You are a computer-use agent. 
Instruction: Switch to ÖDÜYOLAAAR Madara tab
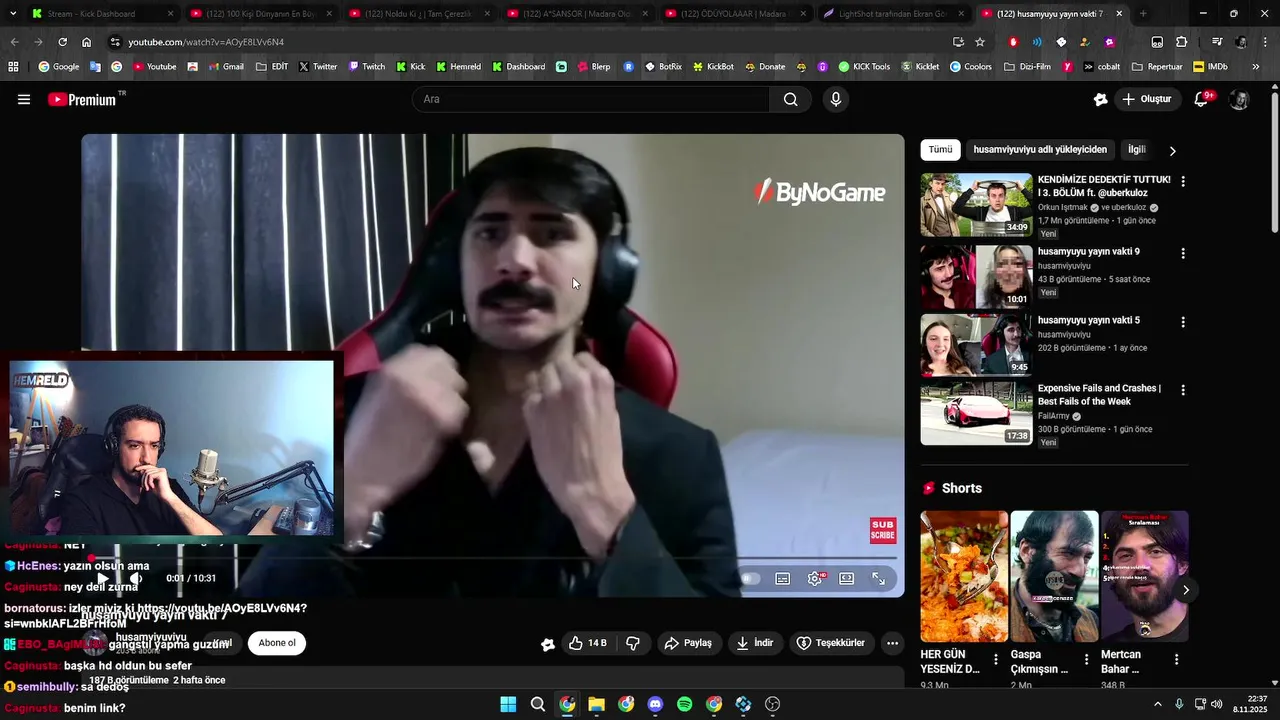[735, 14]
